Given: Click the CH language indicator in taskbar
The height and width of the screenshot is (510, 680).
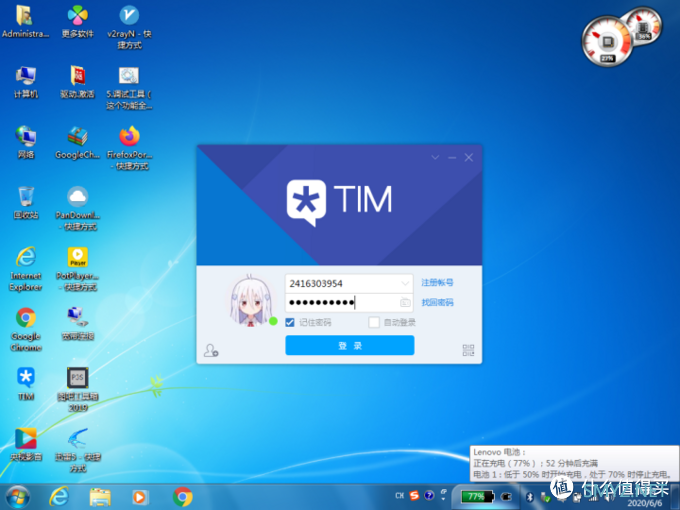Looking at the screenshot, I should click(399, 496).
